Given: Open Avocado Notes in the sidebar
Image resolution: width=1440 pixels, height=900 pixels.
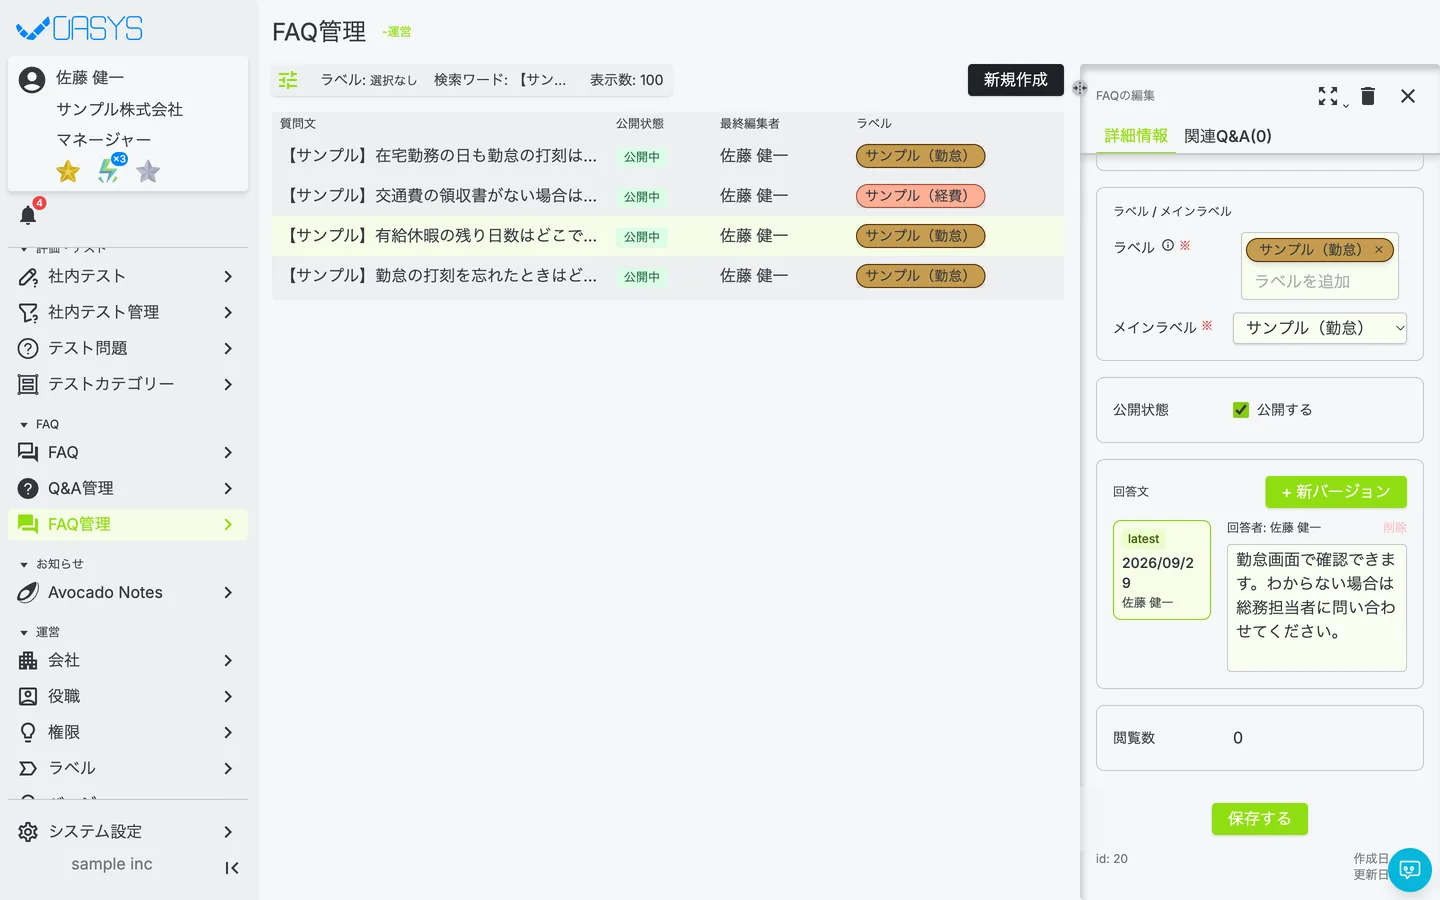Looking at the screenshot, I should click(128, 592).
